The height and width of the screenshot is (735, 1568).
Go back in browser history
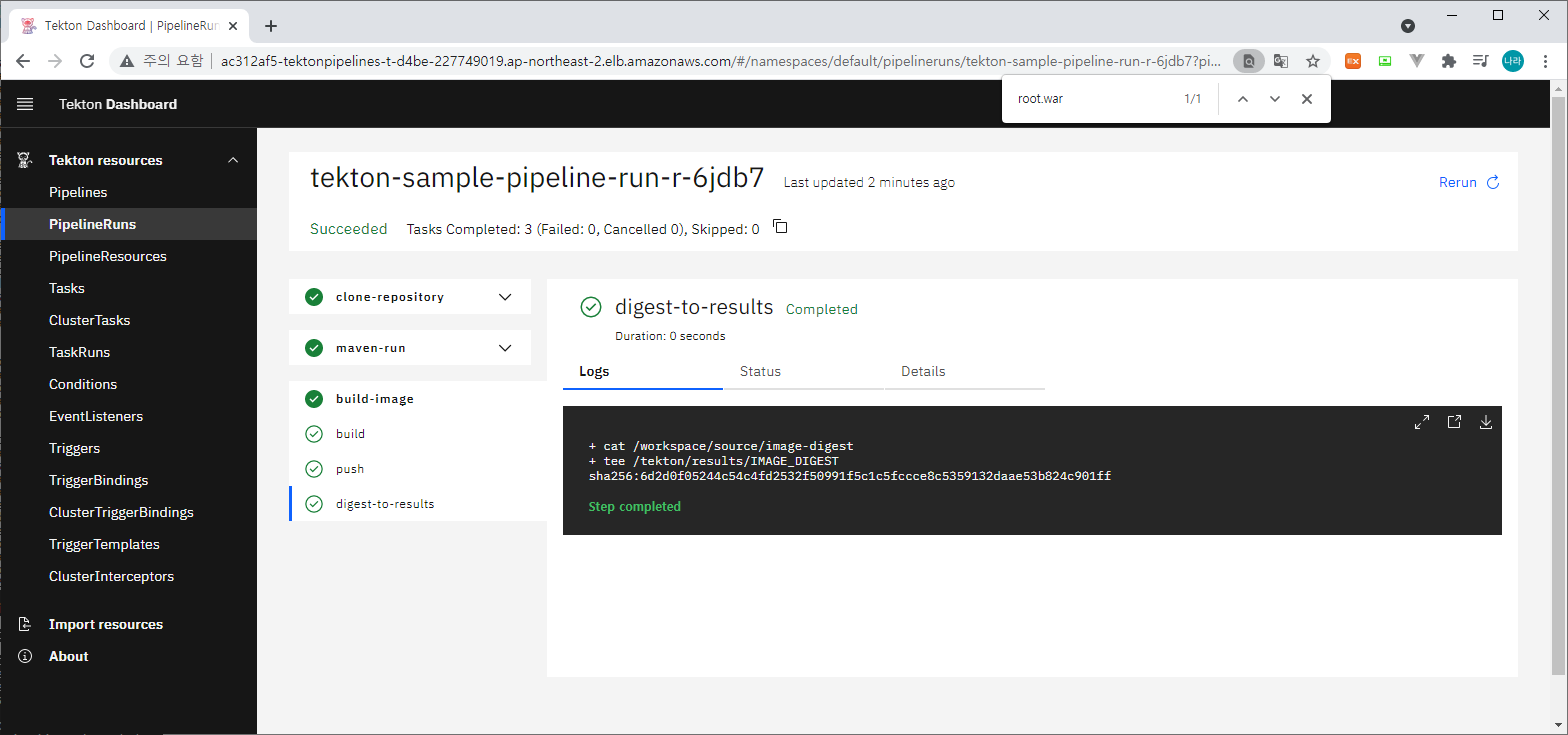click(x=23, y=61)
